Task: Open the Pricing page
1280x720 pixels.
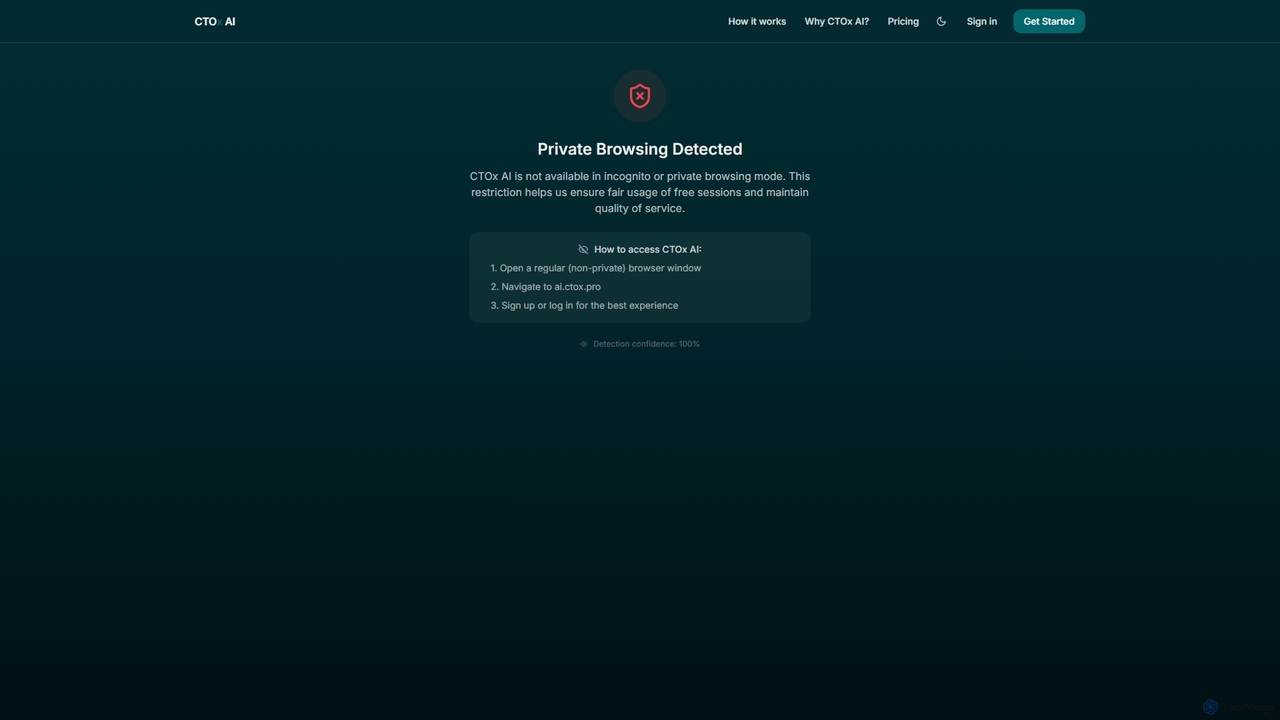Action: coord(903,21)
